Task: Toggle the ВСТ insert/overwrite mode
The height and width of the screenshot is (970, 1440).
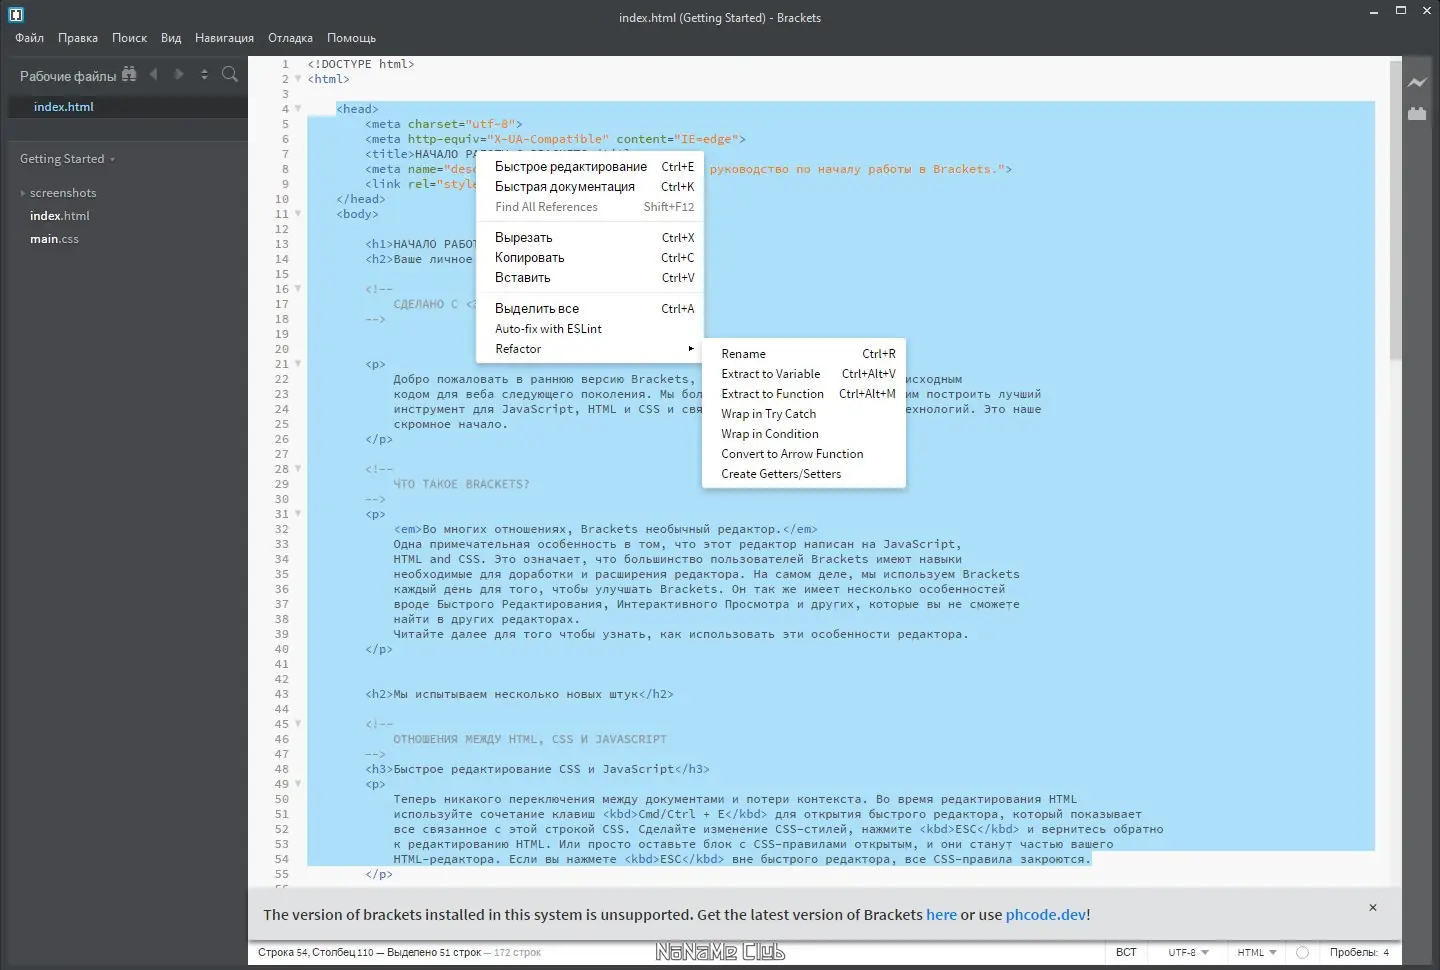Action: (1126, 953)
